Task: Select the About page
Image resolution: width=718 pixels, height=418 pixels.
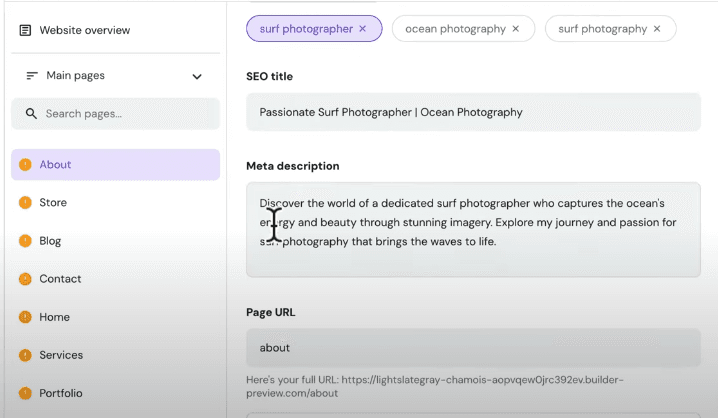Action: coord(115,164)
